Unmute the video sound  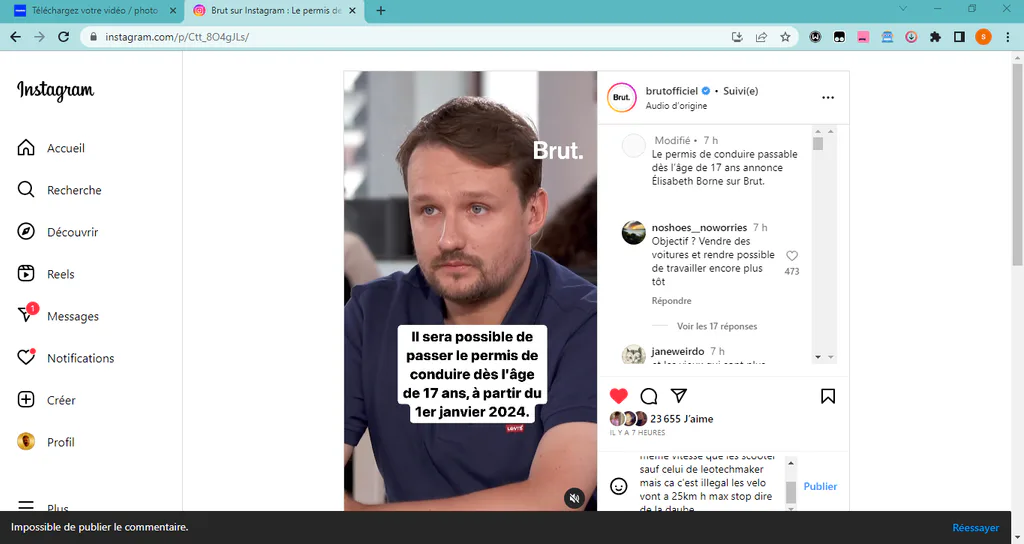pyautogui.click(x=574, y=498)
